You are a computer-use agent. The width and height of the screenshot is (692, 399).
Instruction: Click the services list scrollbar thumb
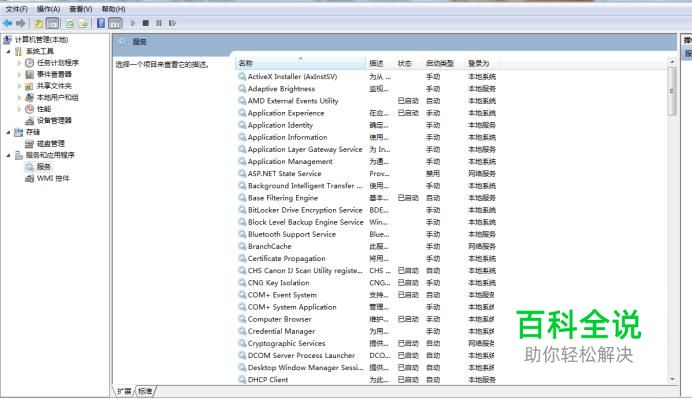pyautogui.click(x=672, y=91)
